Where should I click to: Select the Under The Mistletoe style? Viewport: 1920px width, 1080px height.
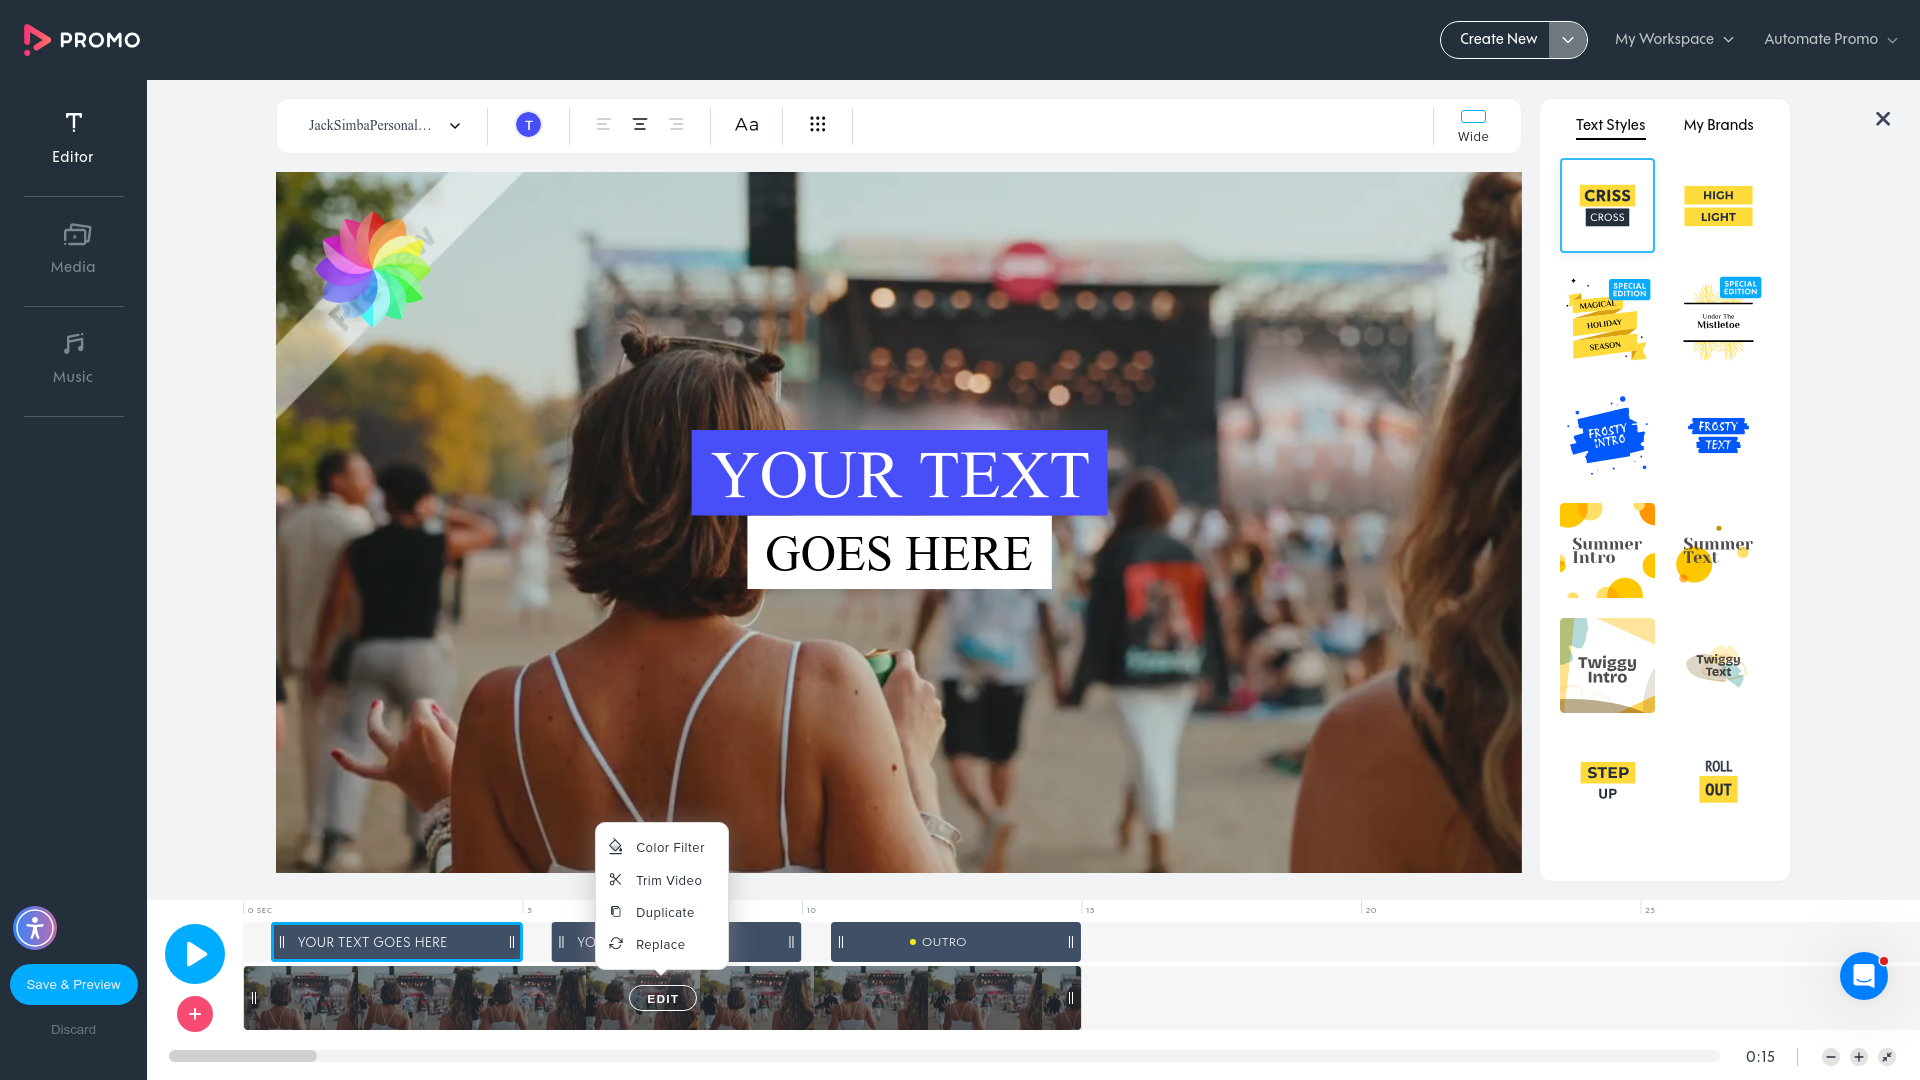point(1718,320)
